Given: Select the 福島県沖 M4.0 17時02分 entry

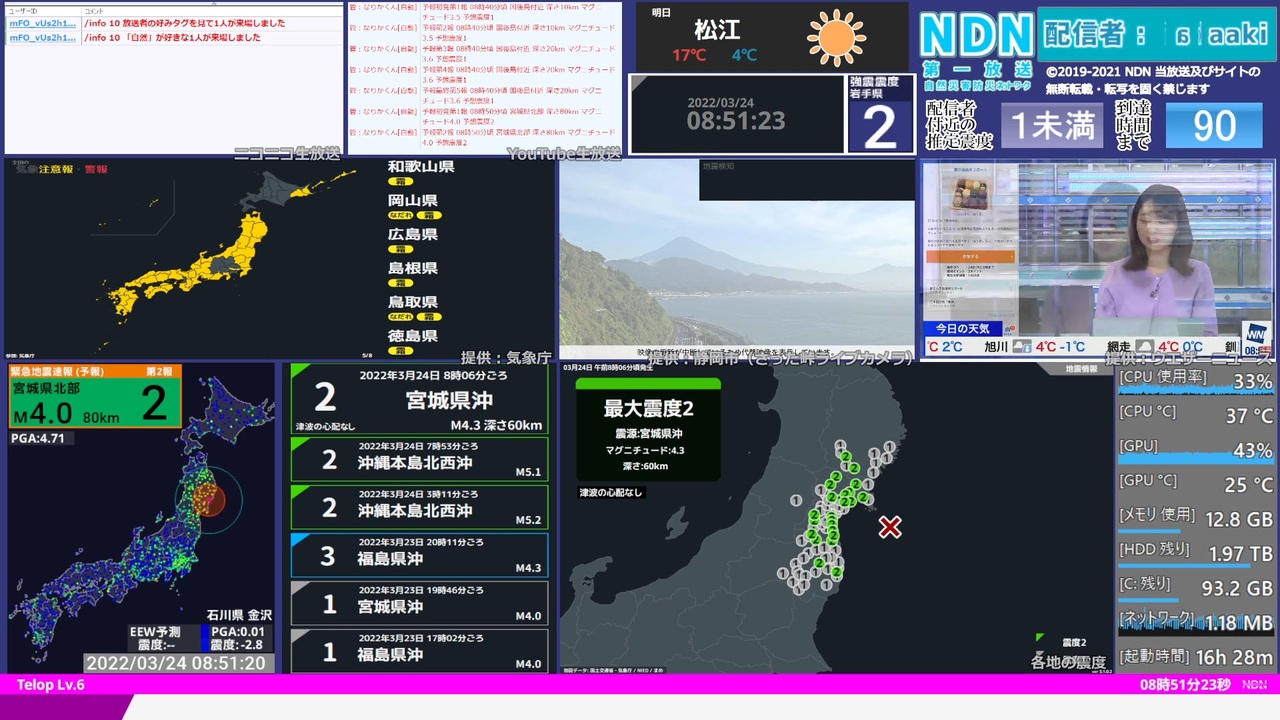Looking at the screenshot, I should pos(419,651).
